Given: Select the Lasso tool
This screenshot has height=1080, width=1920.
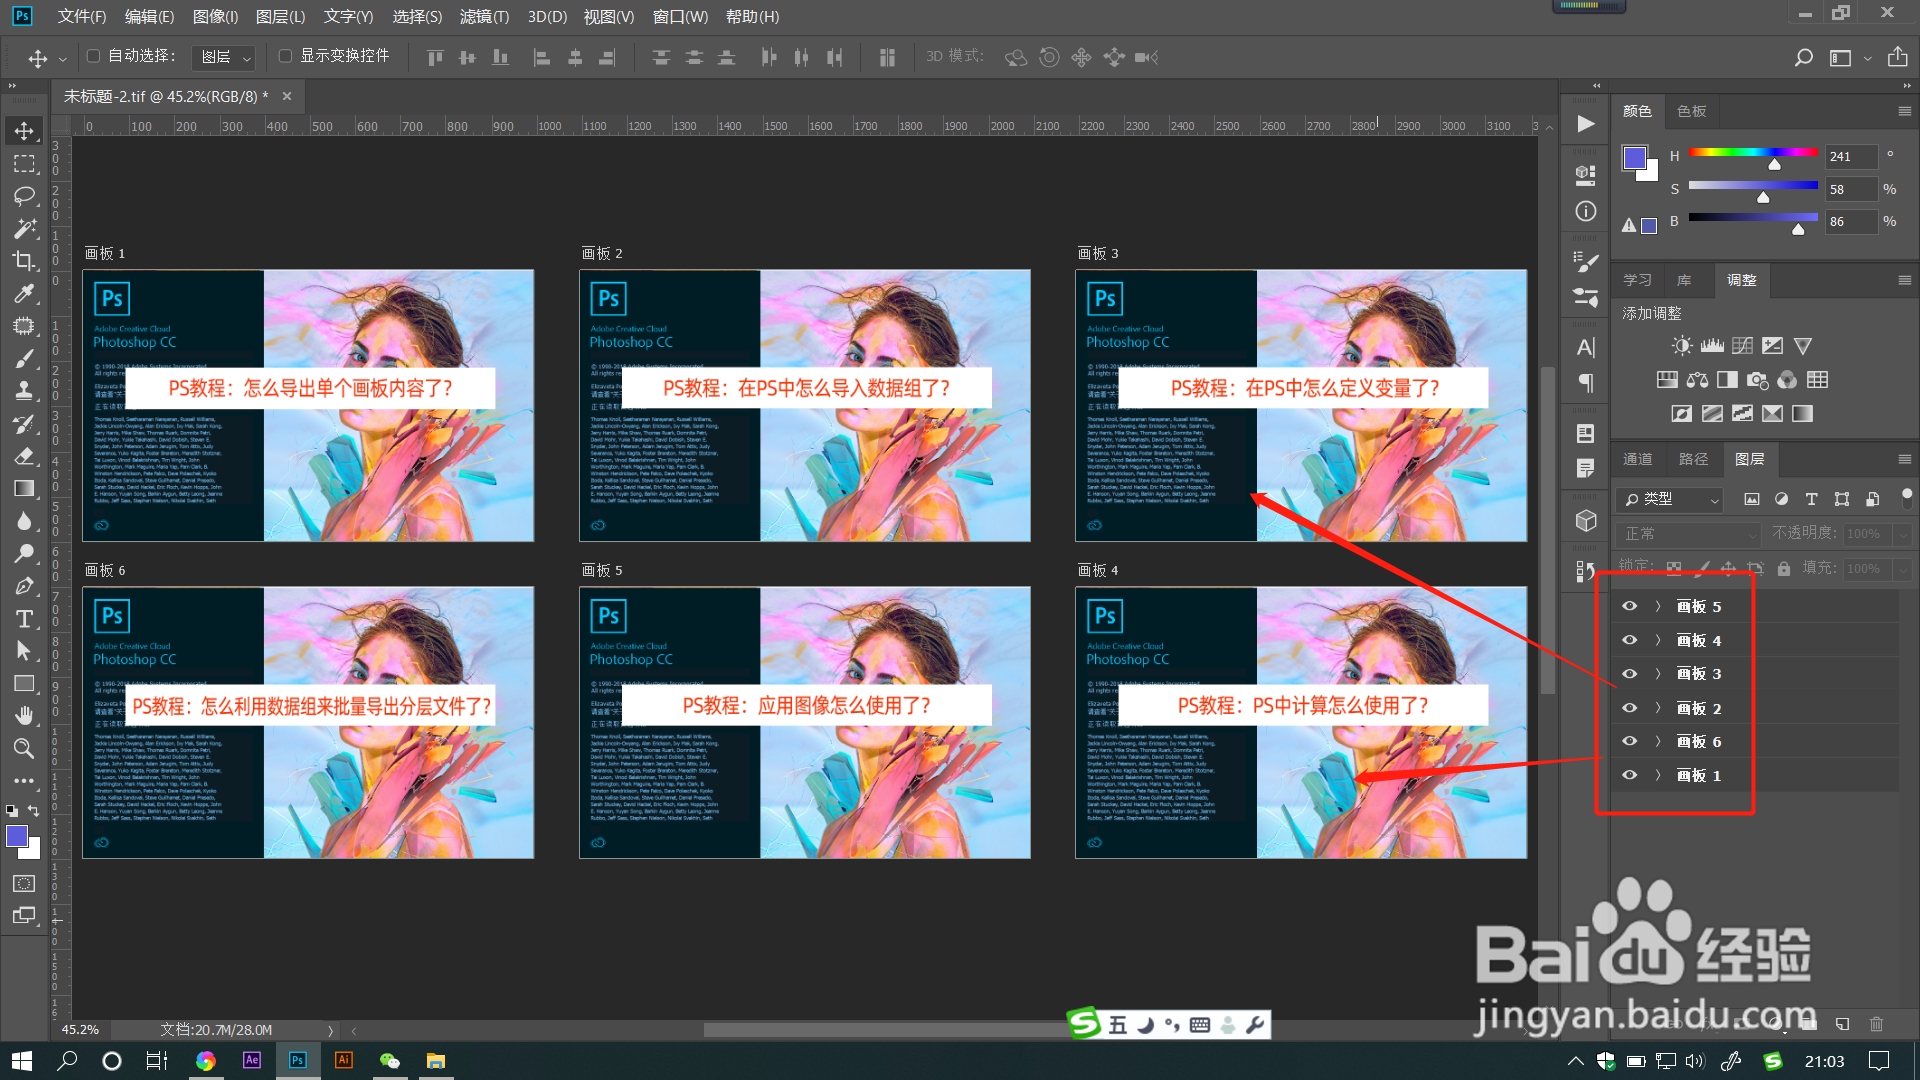Looking at the screenshot, I should tap(24, 196).
